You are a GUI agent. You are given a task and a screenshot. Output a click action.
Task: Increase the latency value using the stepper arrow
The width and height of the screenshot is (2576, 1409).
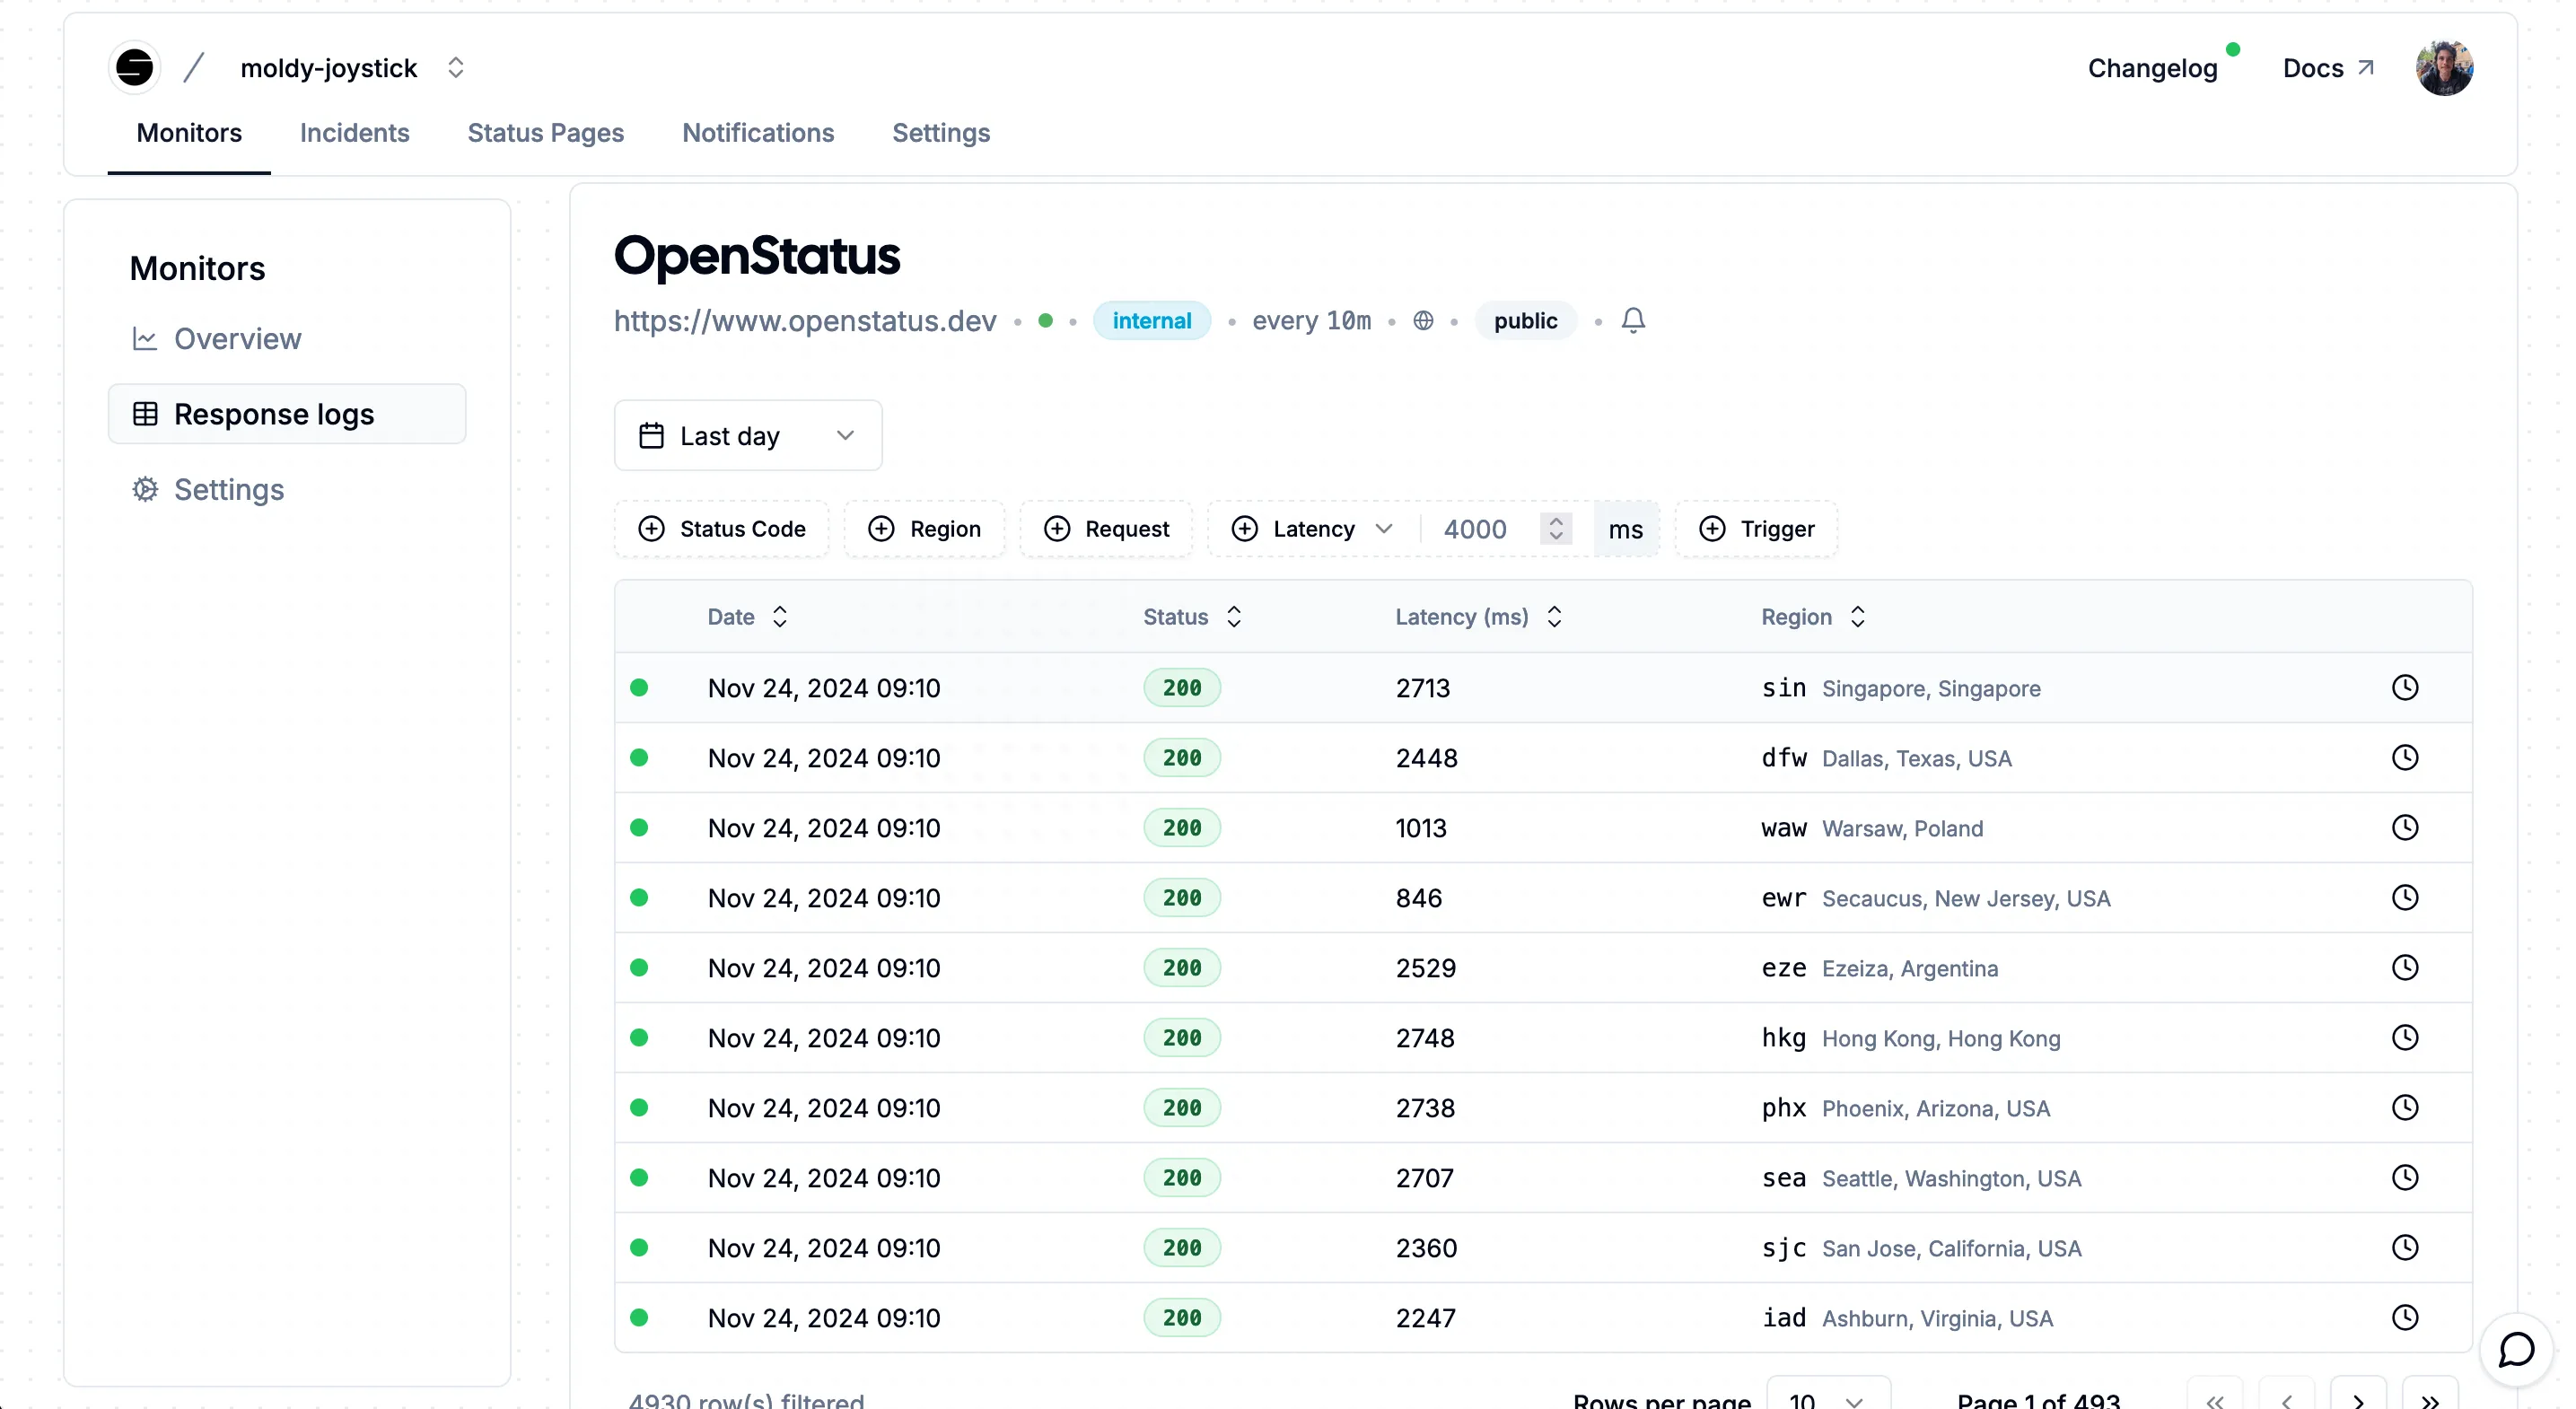click(x=1556, y=521)
